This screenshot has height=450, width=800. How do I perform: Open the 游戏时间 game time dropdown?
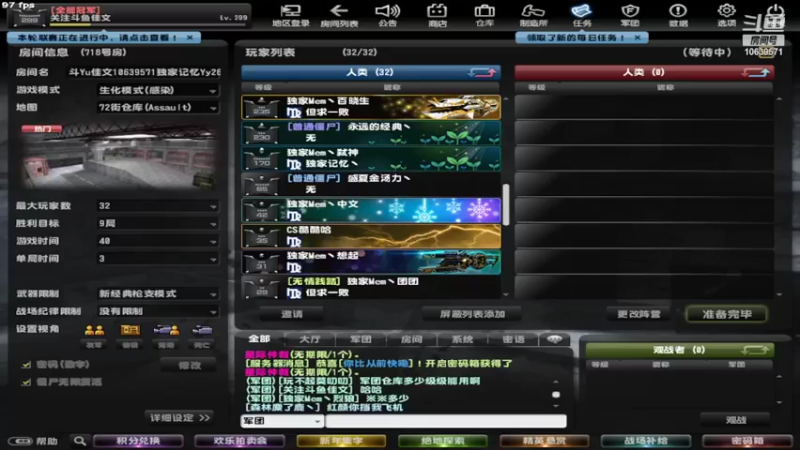[158, 241]
